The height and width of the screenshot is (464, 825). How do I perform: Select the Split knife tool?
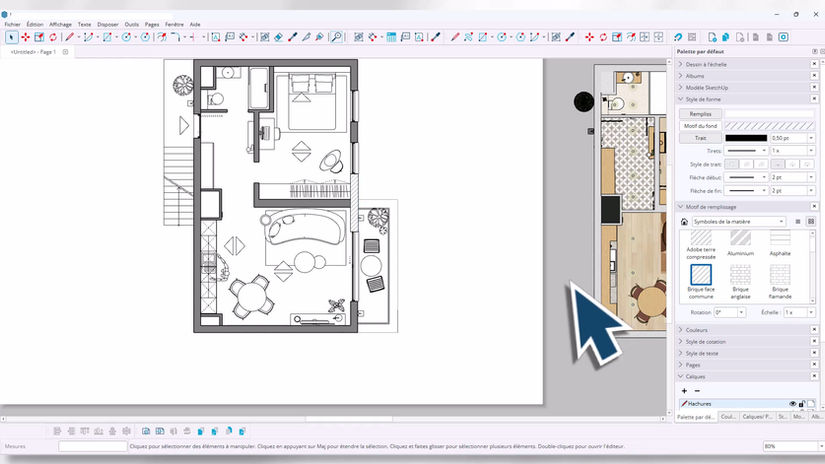(x=306, y=37)
